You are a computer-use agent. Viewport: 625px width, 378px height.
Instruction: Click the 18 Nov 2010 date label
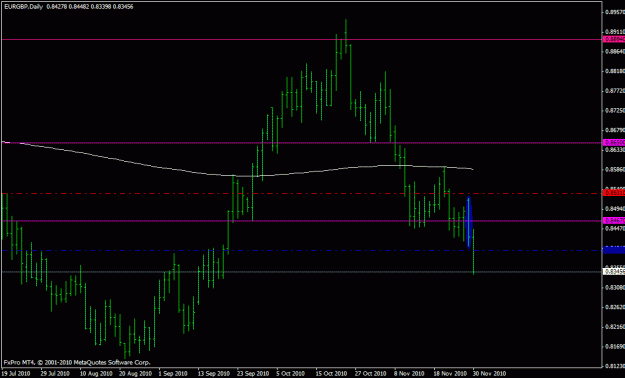click(x=450, y=374)
